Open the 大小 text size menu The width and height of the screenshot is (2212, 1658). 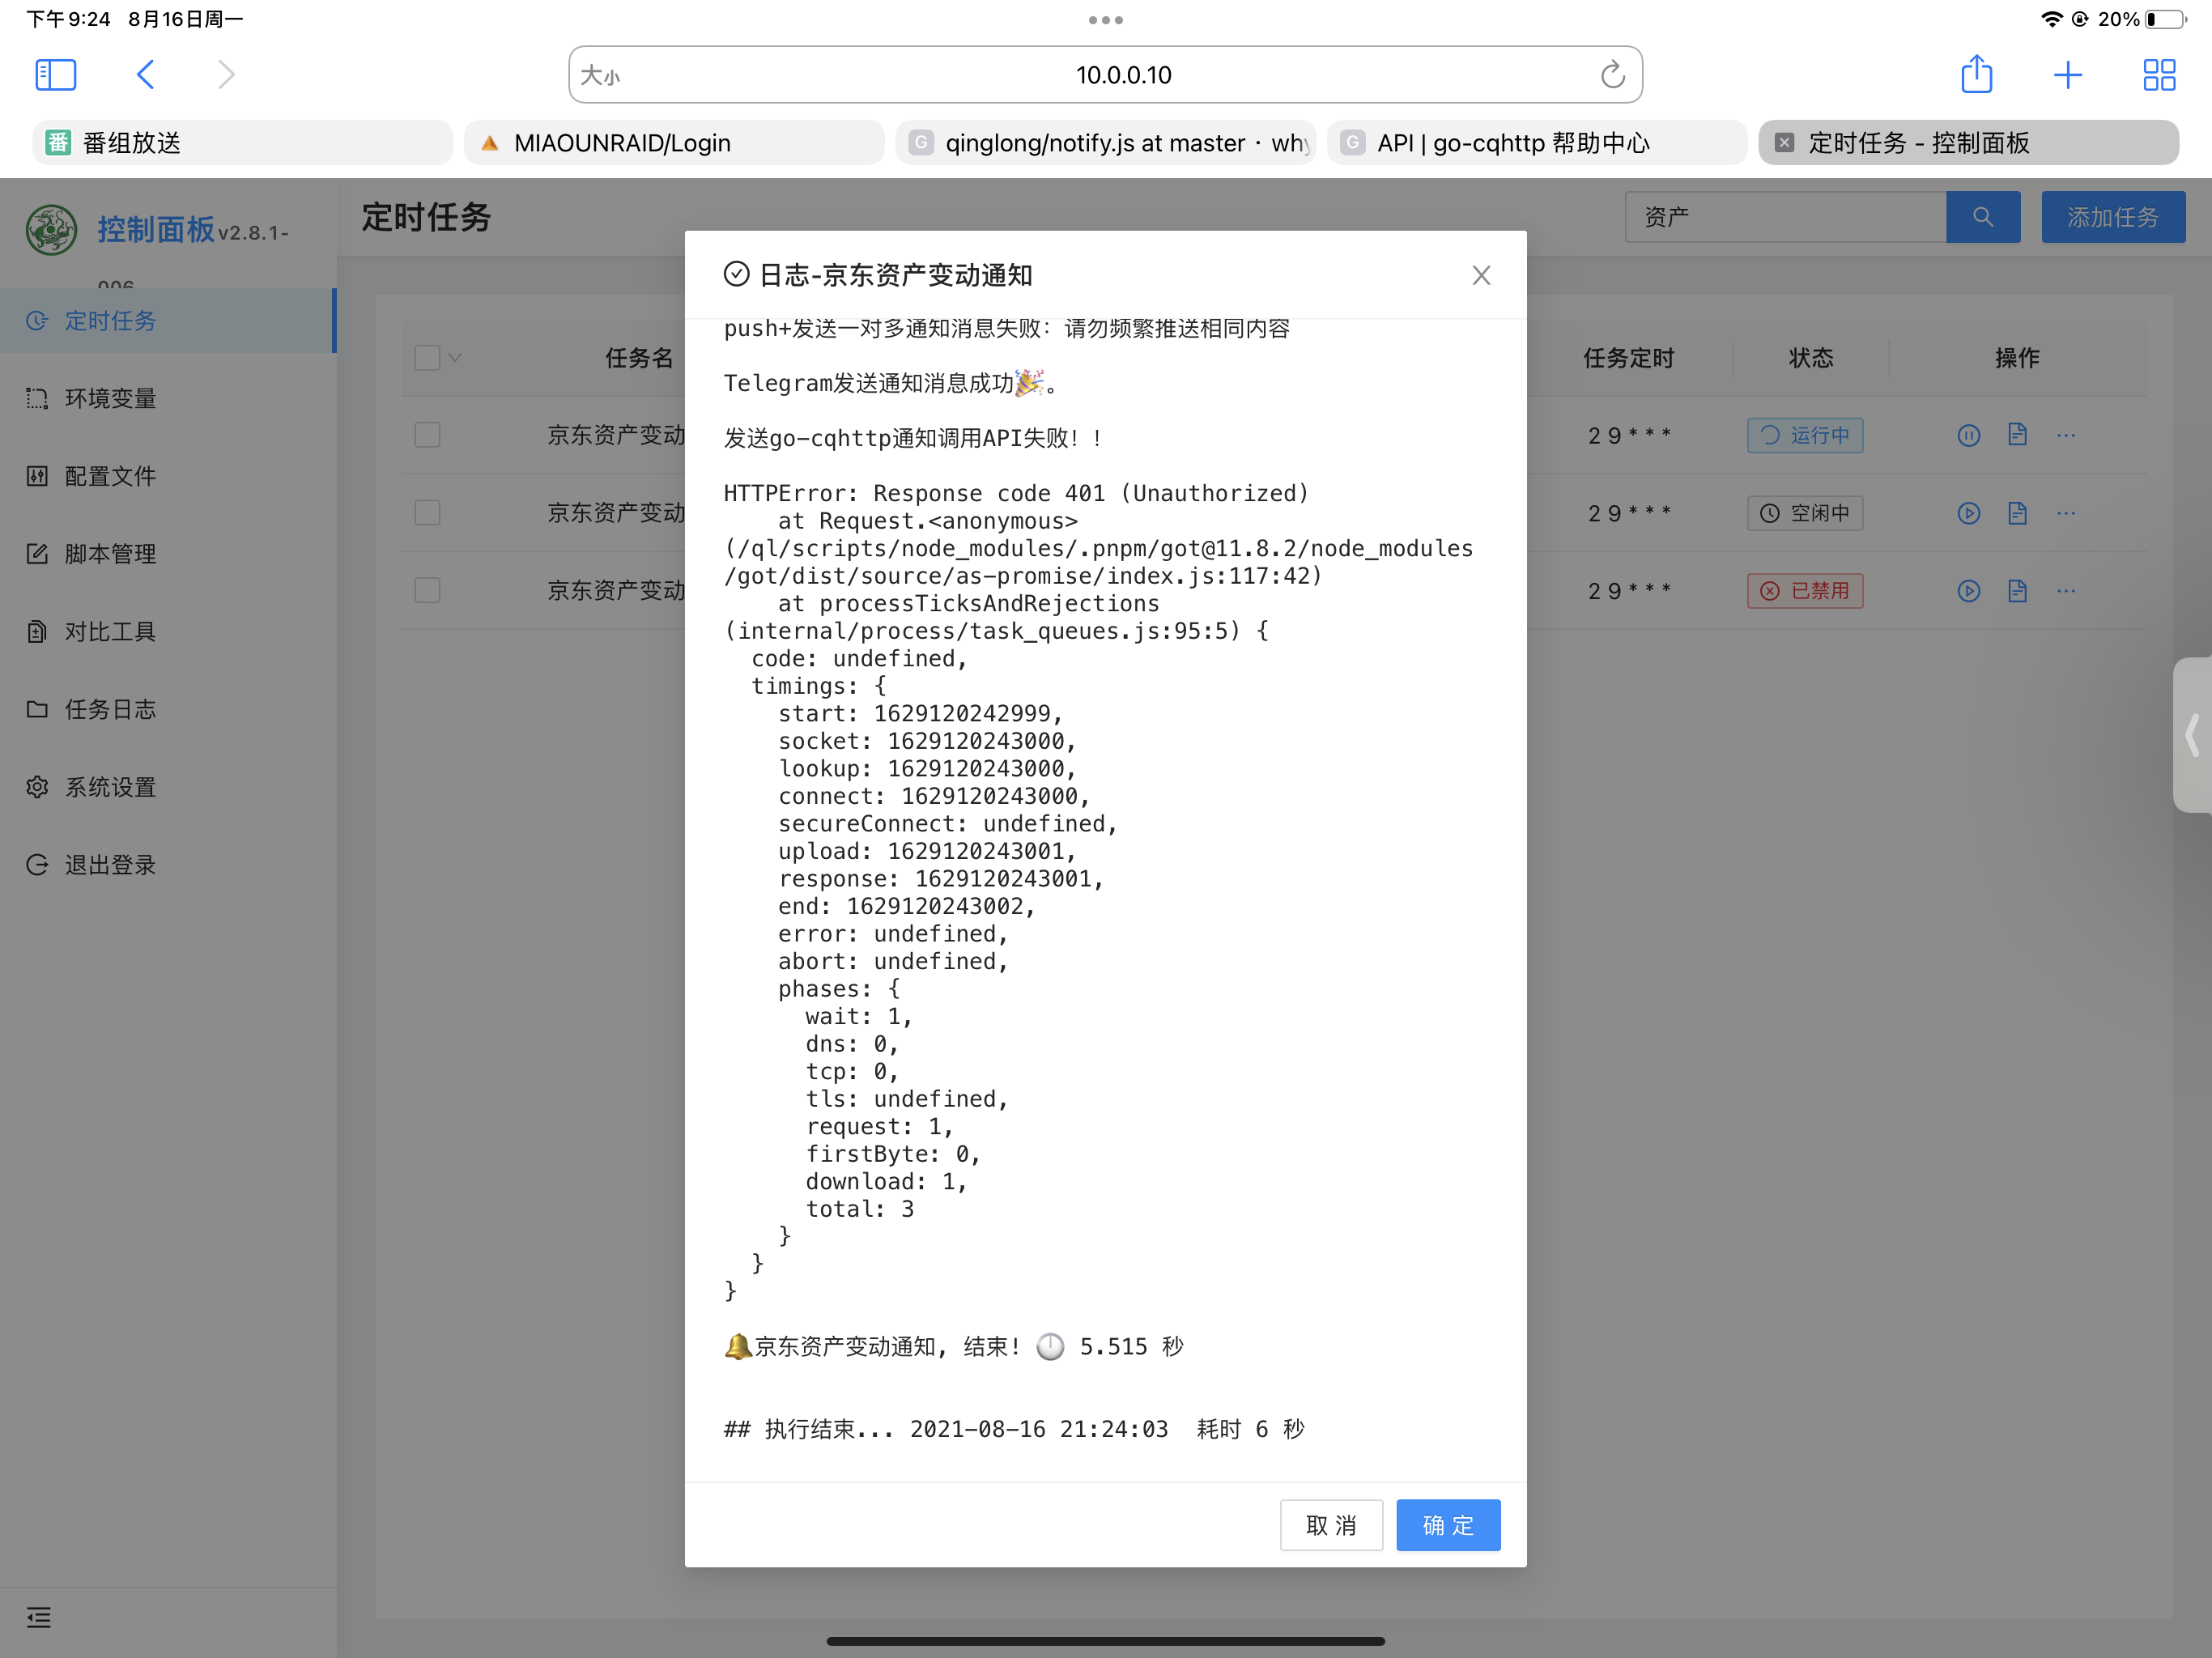(601, 75)
